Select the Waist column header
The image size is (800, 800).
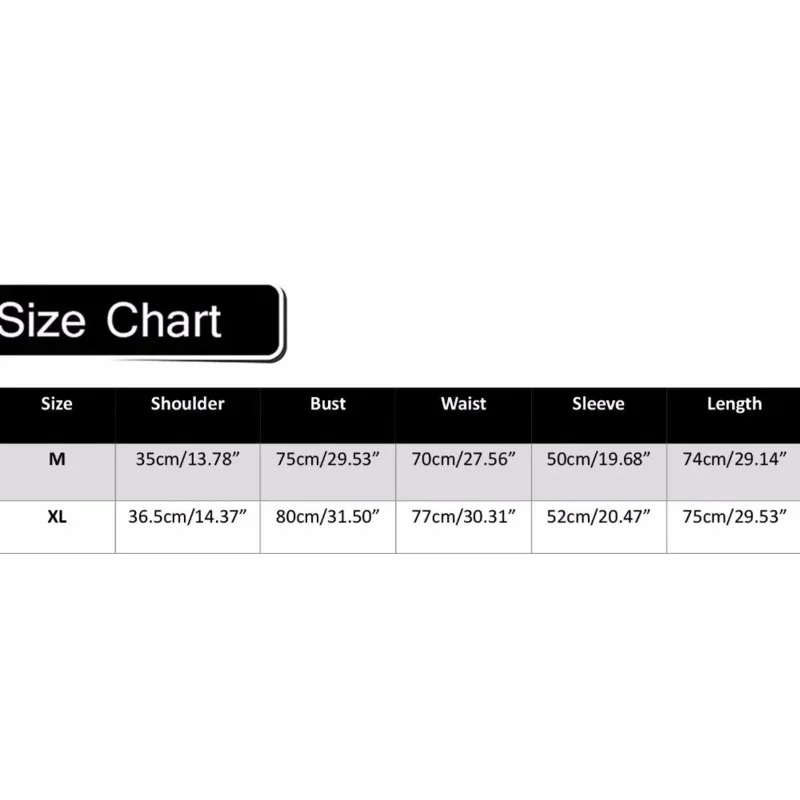[464, 404]
